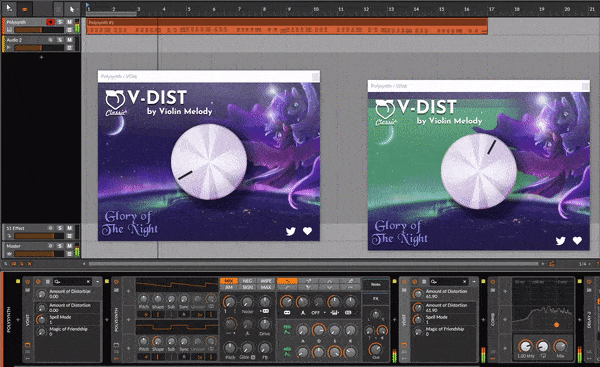The height and width of the screenshot is (367, 600).
Task: Select the MIX oscillator blend mode
Action: (229, 281)
